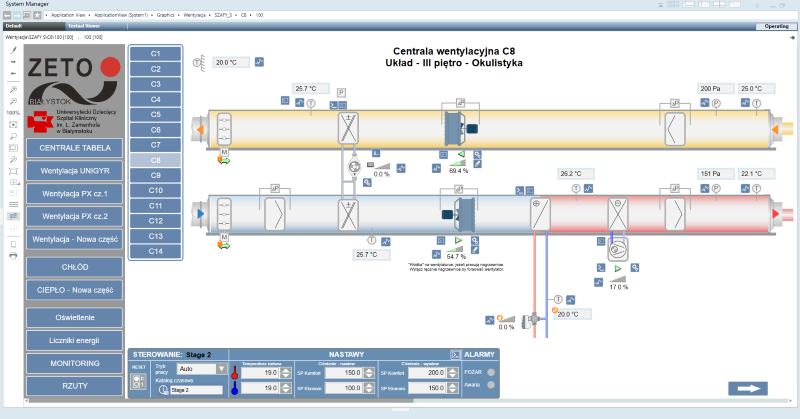Screen dimensions: 800x419
Task: Click trend icon left of 69.4 % exhaust fan
Action: click(436, 168)
